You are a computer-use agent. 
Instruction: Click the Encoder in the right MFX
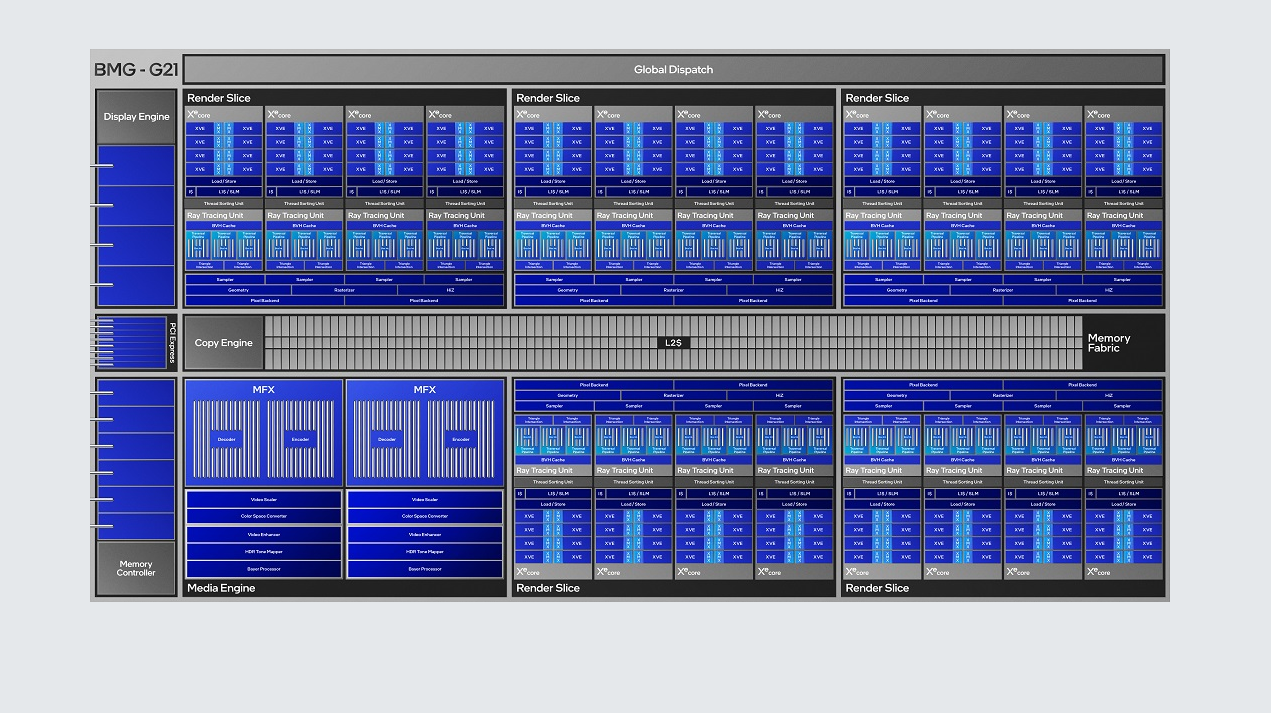point(461,439)
